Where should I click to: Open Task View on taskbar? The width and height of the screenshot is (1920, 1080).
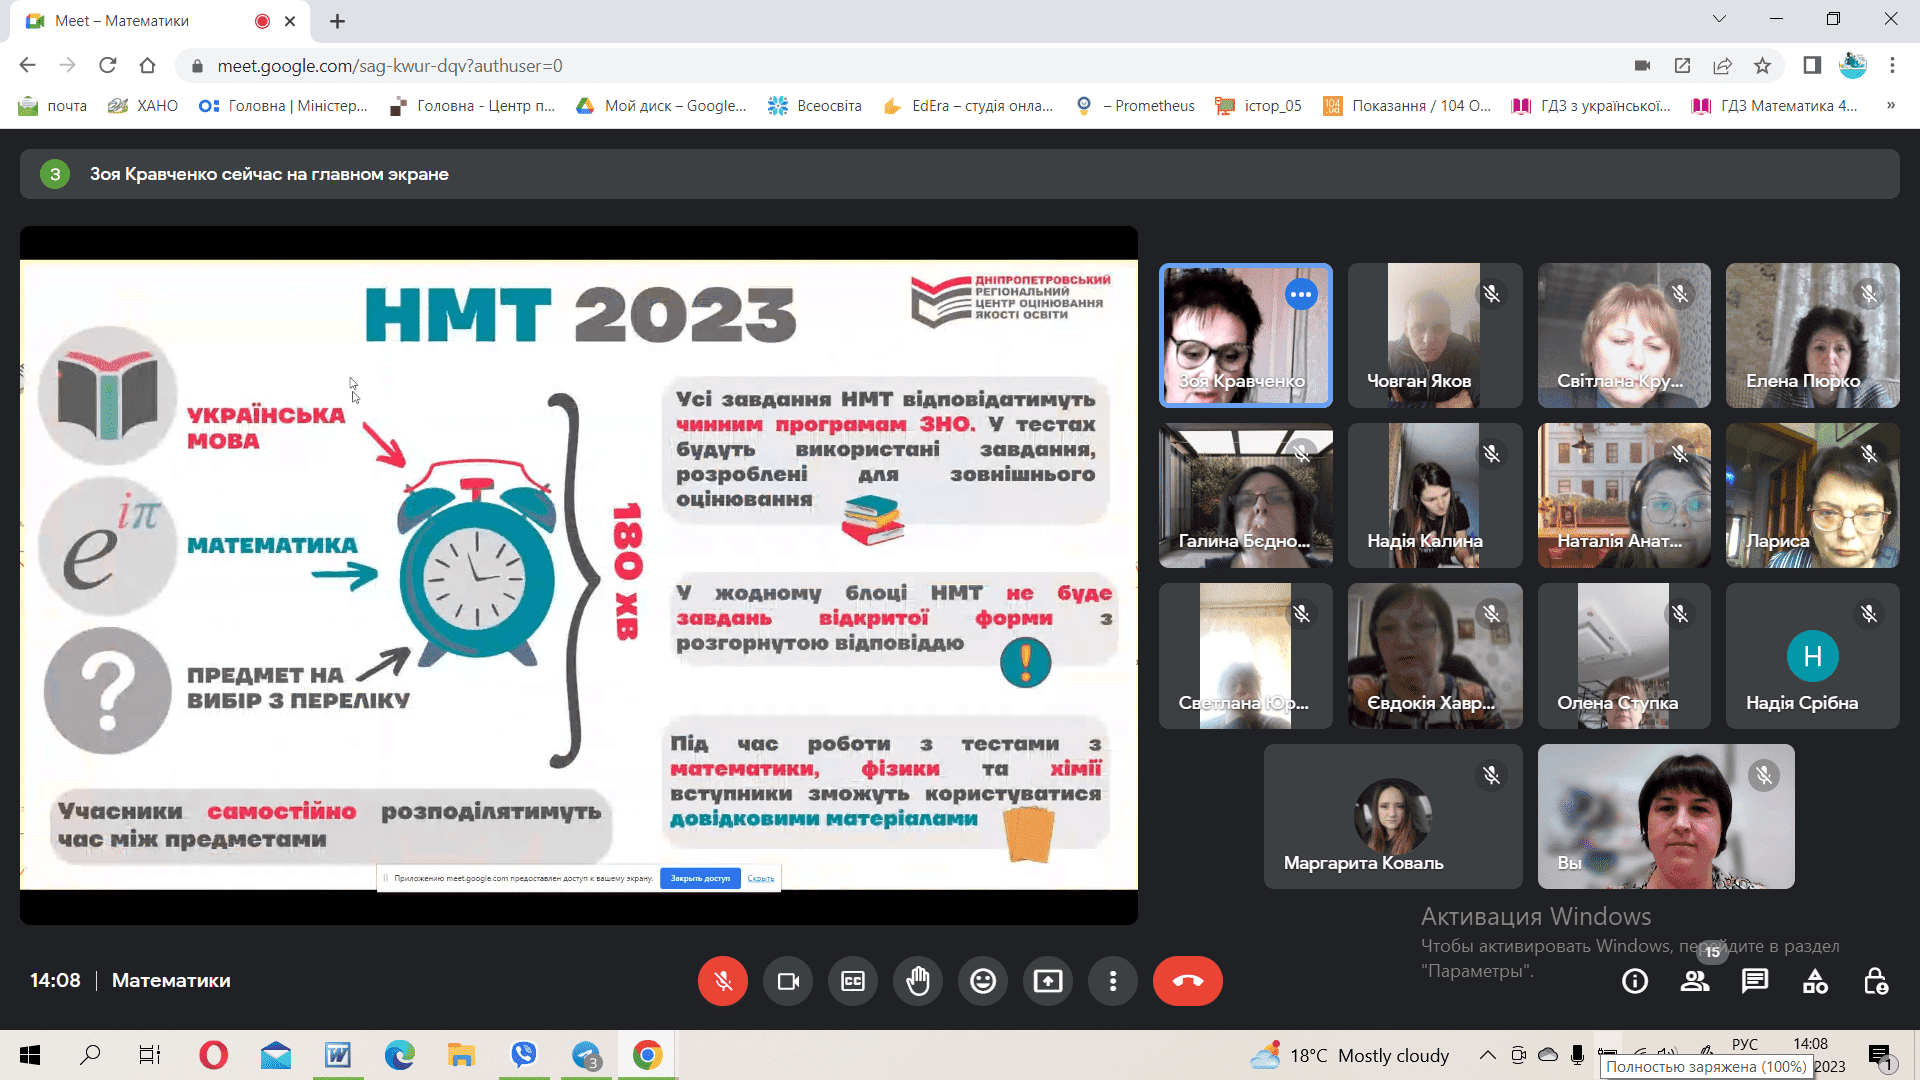click(150, 1055)
